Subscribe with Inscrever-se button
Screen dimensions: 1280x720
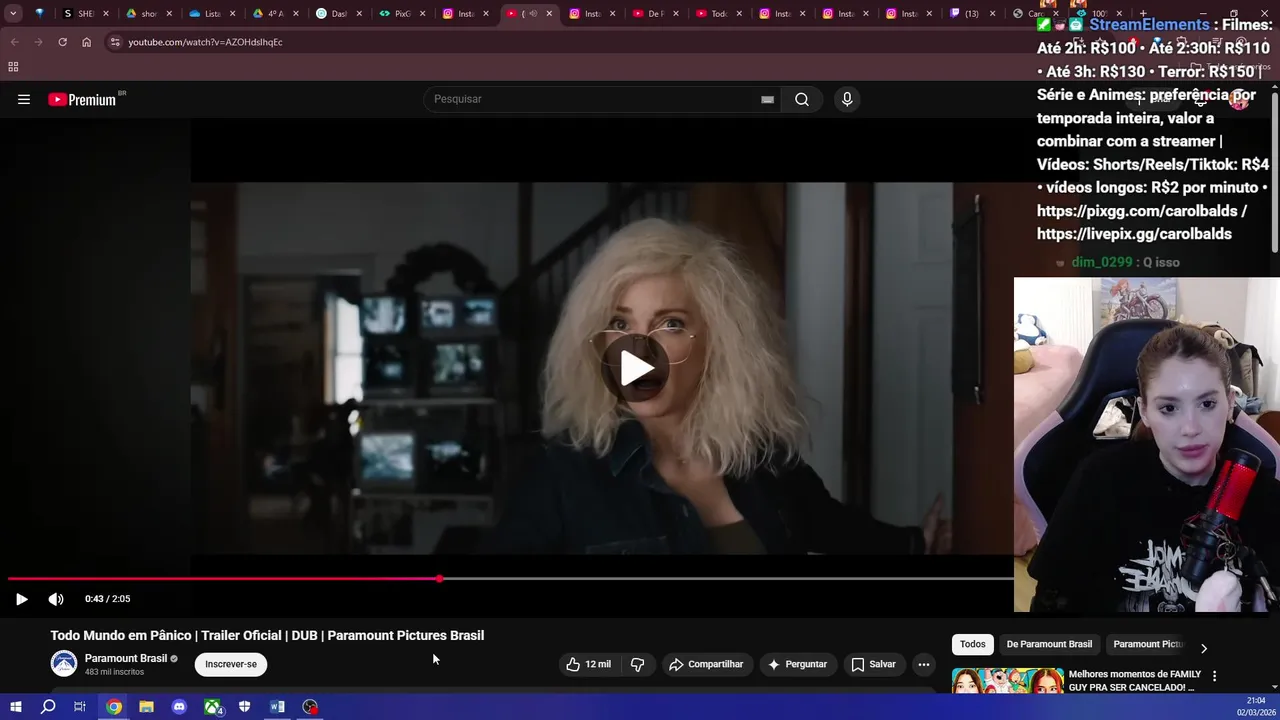[231, 664]
